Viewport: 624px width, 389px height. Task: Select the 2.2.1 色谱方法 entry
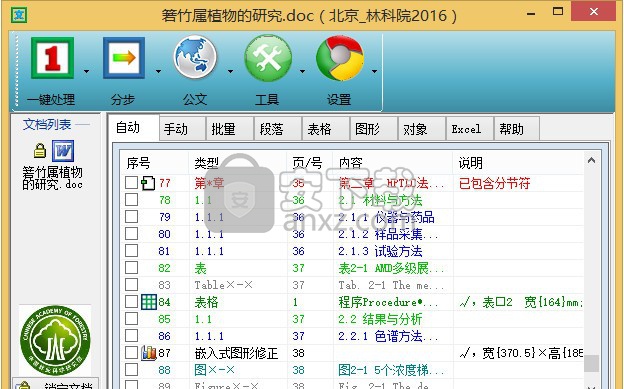coord(388,336)
